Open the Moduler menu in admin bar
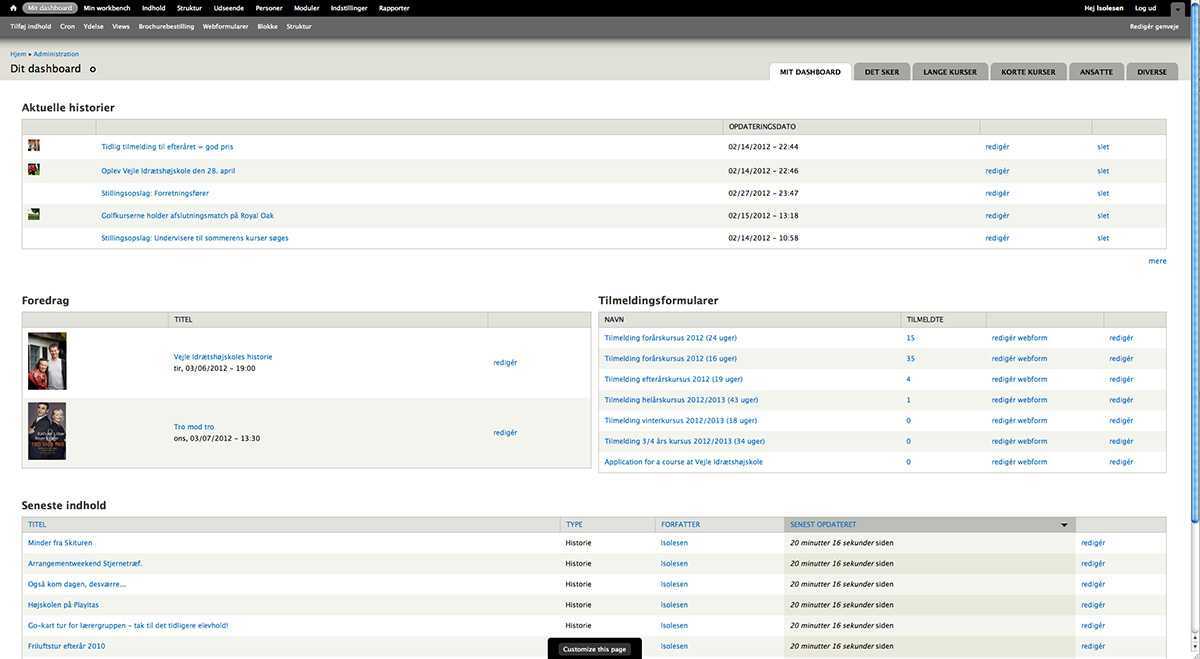The image size is (1200, 659). pos(306,8)
